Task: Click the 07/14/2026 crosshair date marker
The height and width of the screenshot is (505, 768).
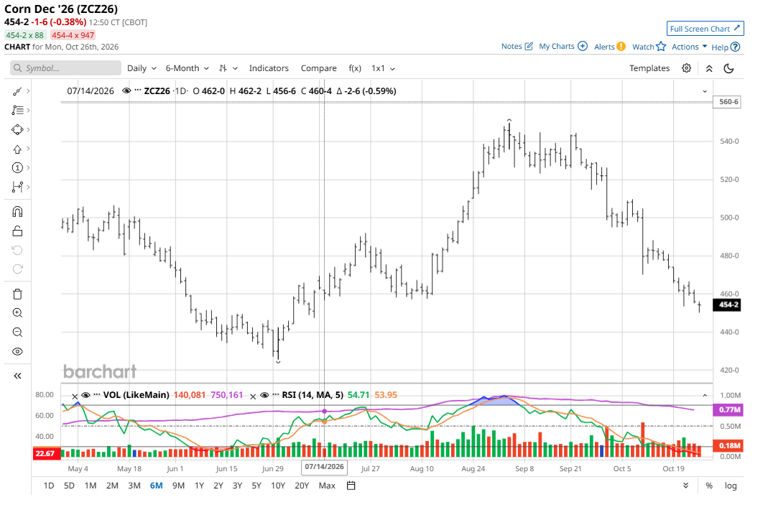Action: tap(324, 466)
